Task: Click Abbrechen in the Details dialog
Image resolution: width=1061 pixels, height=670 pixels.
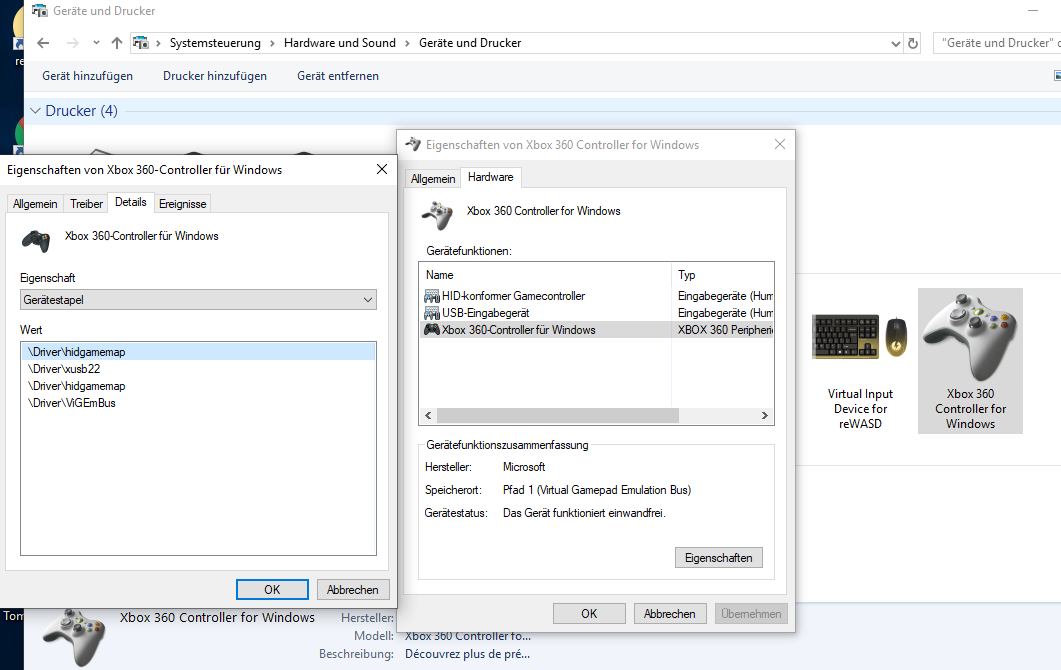Action: pyautogui.click(x=352, y=589)
